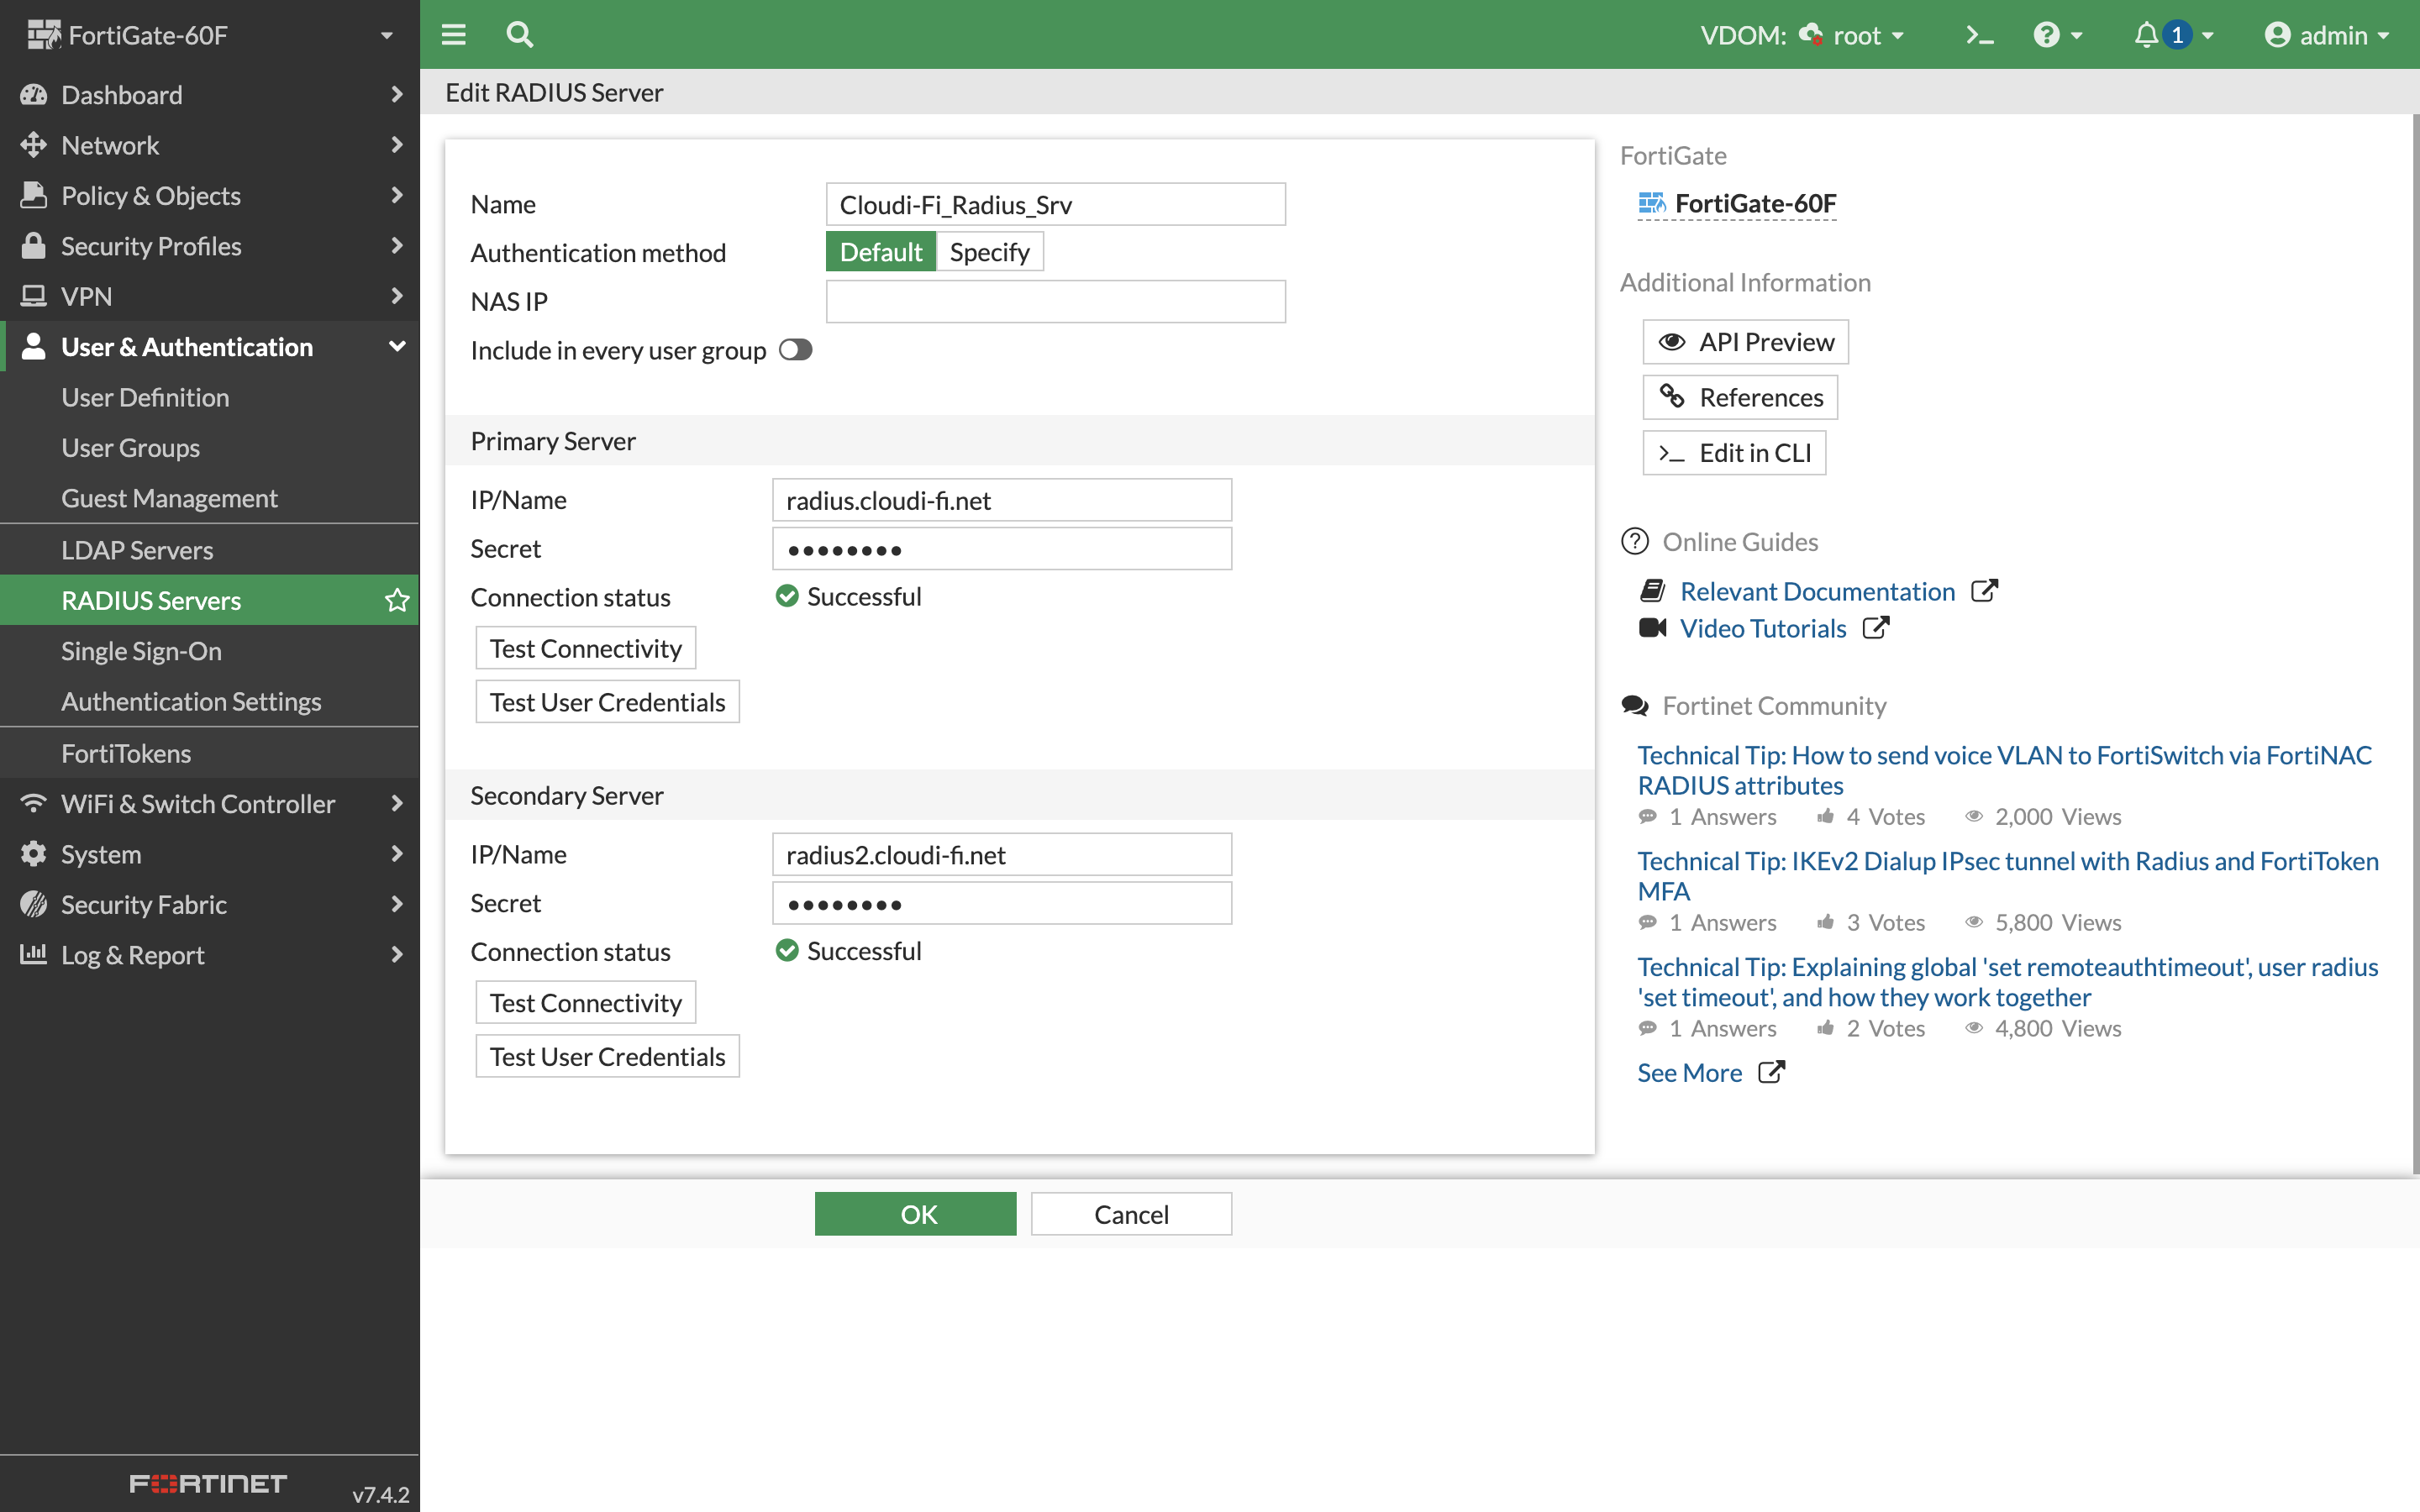Click the search icon in the top bar
Screen dimensions: 2420x1512
[519, 34]
